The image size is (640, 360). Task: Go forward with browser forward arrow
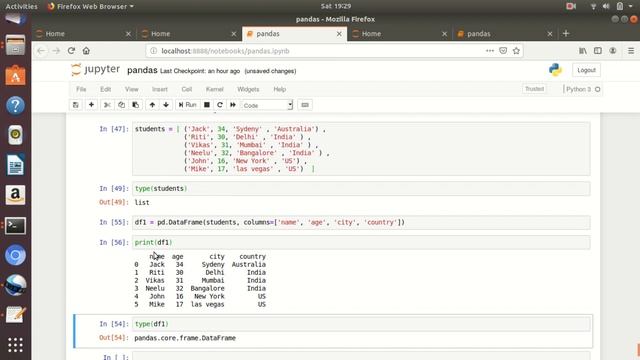tap(56, 51)
